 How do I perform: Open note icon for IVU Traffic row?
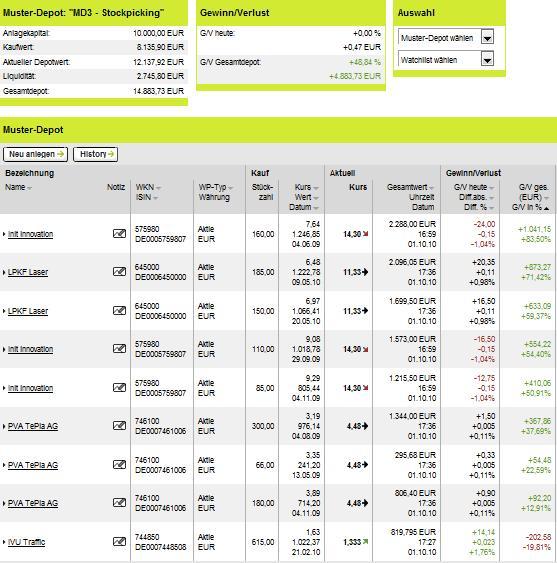click(119, 541)
